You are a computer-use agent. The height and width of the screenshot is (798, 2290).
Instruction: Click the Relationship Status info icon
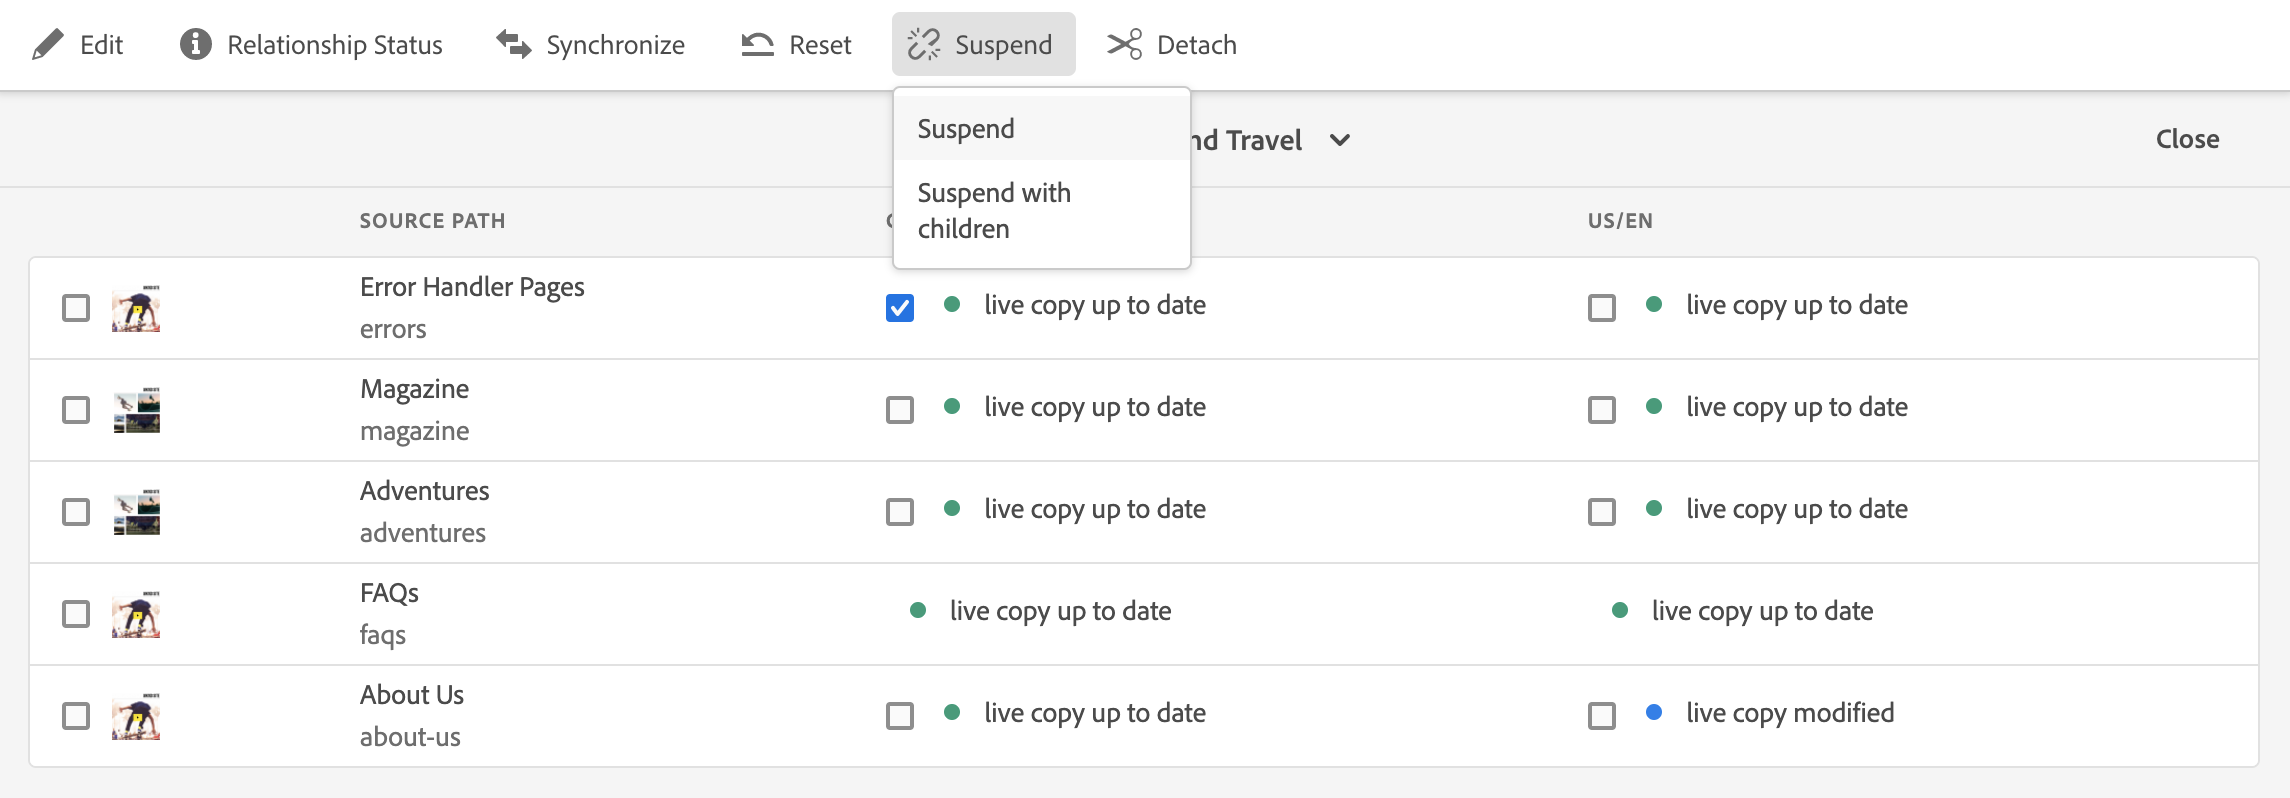tap(196, 45)
